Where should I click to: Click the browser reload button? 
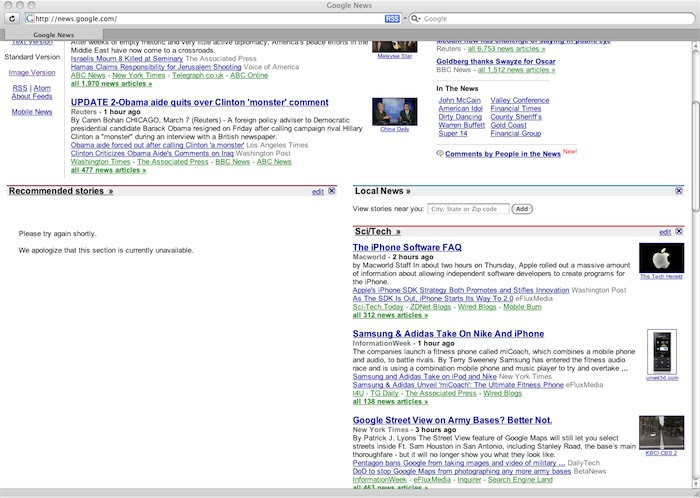(12, 19)
